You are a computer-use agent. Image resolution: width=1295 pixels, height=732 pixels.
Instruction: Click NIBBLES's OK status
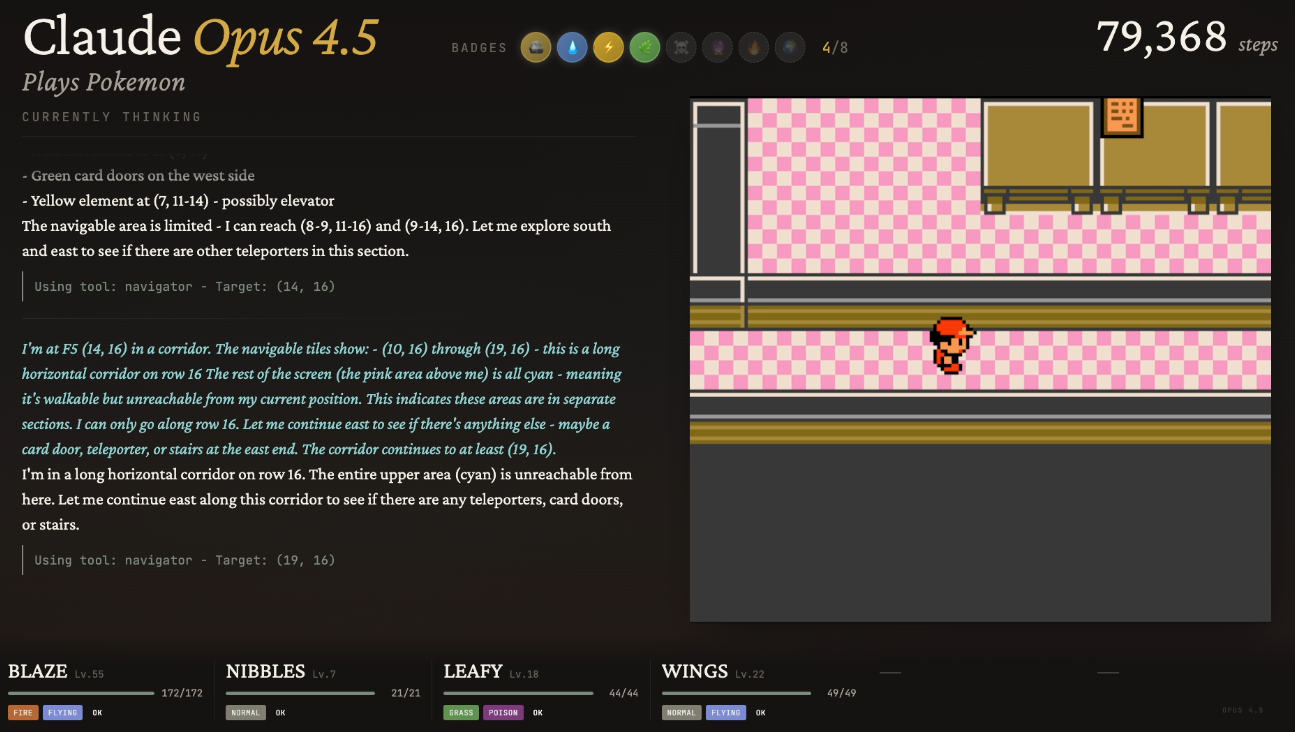[x=280, y=713]
